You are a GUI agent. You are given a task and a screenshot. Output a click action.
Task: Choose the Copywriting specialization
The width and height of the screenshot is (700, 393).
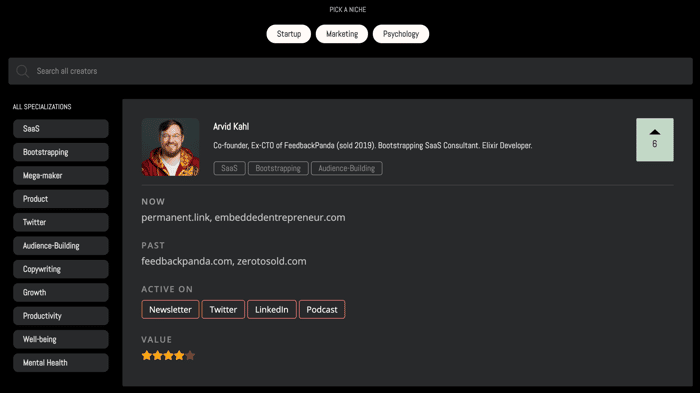(61, 269)
